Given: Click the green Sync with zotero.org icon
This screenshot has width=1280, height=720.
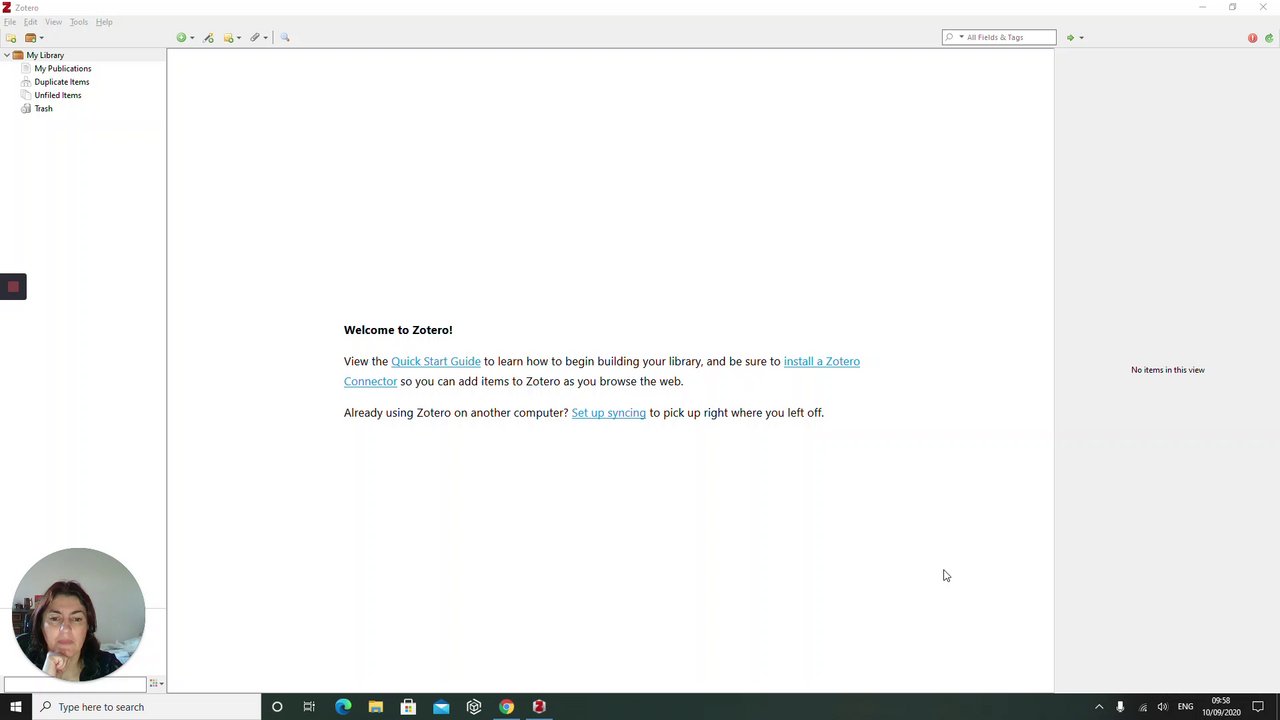Looking at the screenshot, I should (1269, 38).
